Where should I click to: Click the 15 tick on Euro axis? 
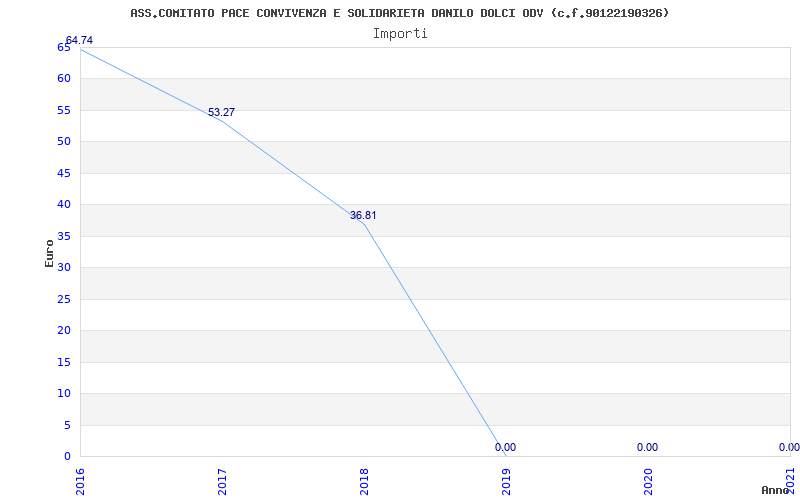63,362
